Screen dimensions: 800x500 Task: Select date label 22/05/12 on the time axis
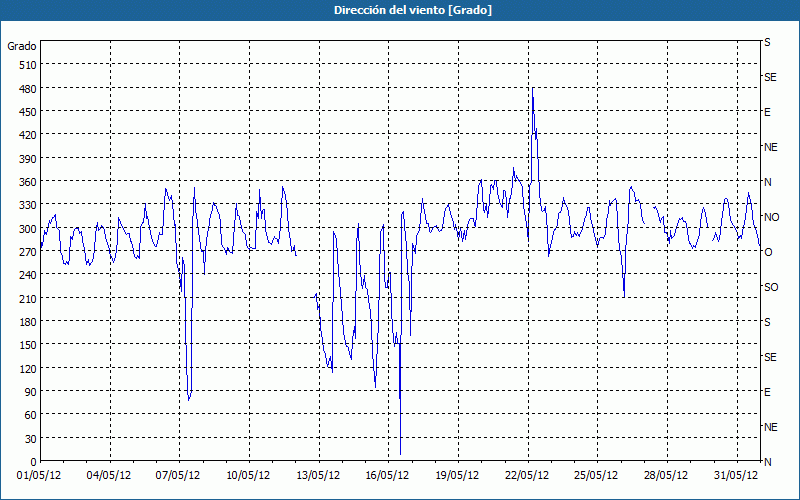527,476
